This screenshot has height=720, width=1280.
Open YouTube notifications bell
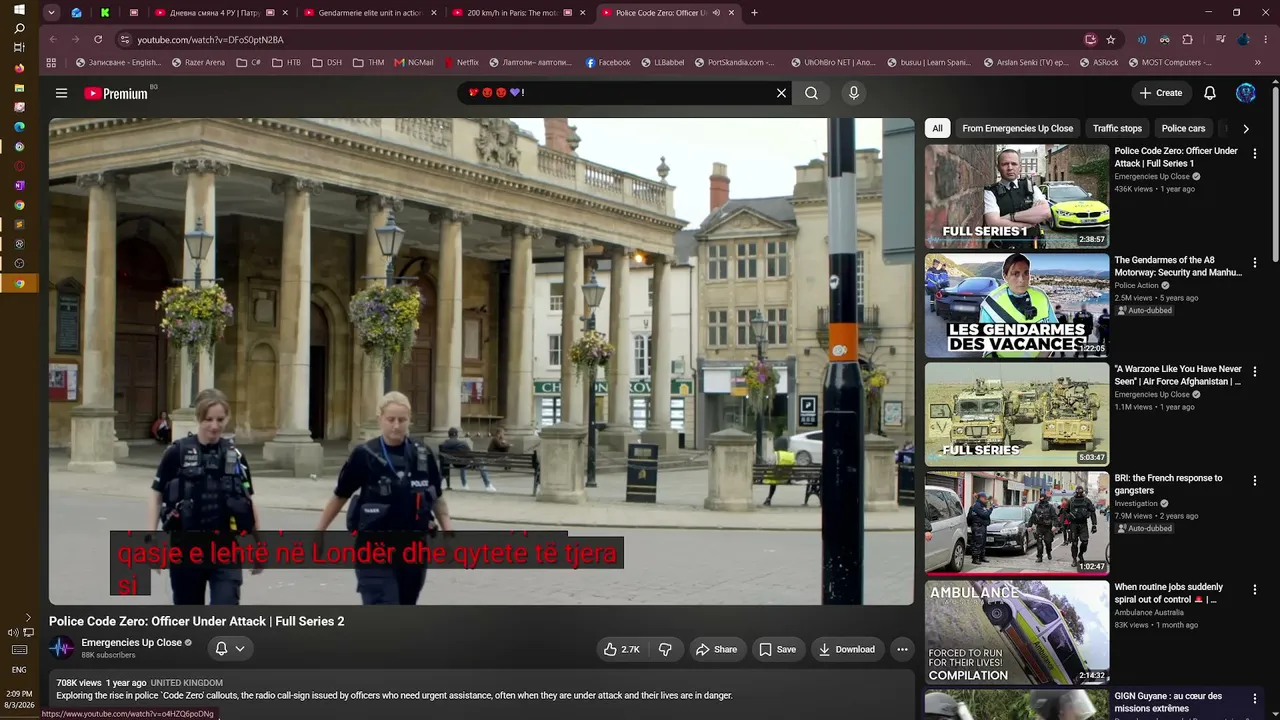1209,93
